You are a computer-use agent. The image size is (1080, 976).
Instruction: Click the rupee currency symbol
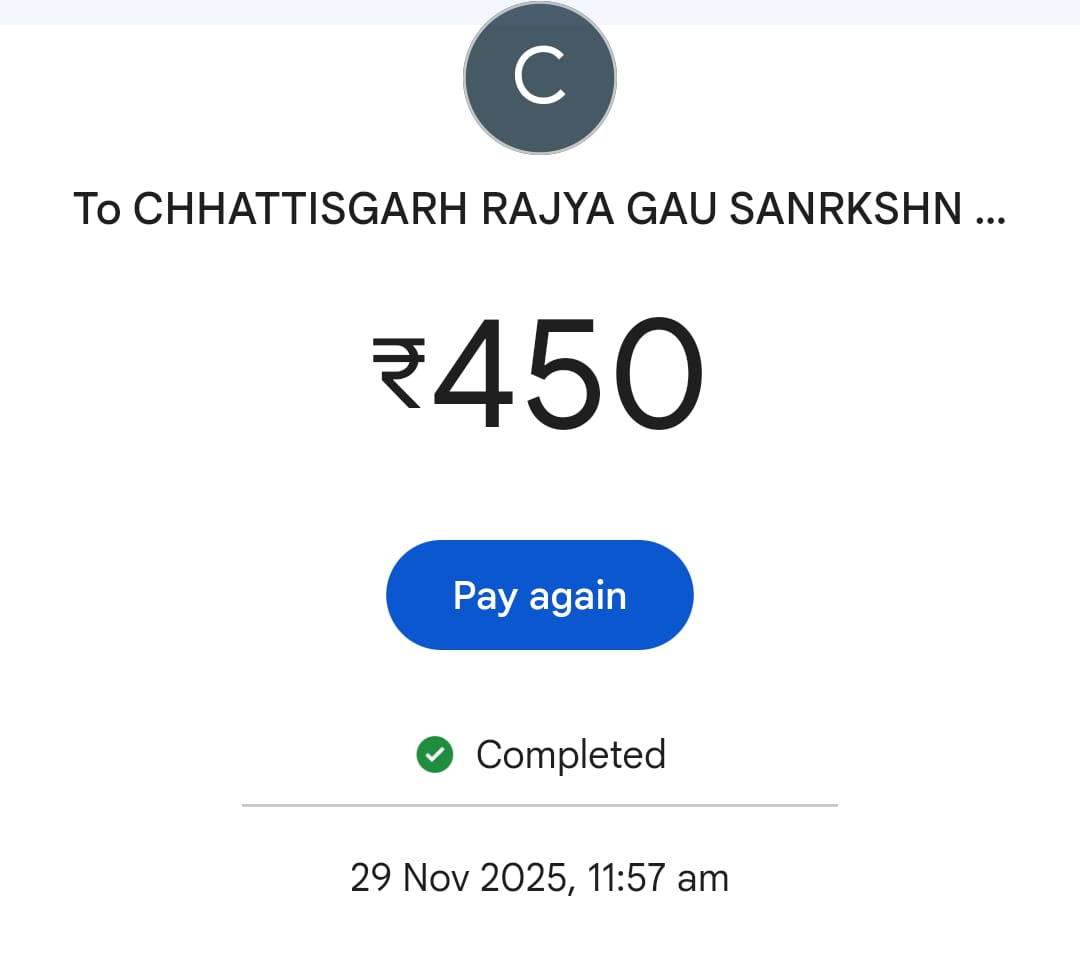coord(398,374)
